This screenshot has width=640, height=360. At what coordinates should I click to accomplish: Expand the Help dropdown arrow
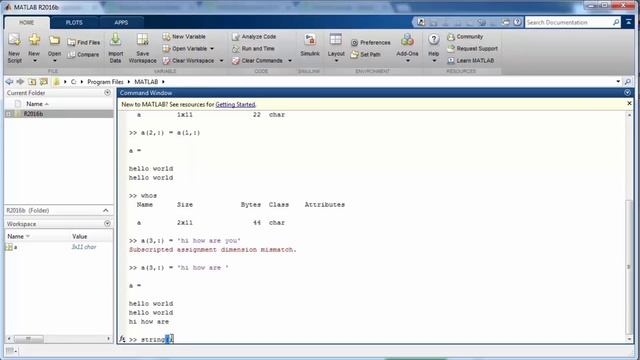coord(434,61)
